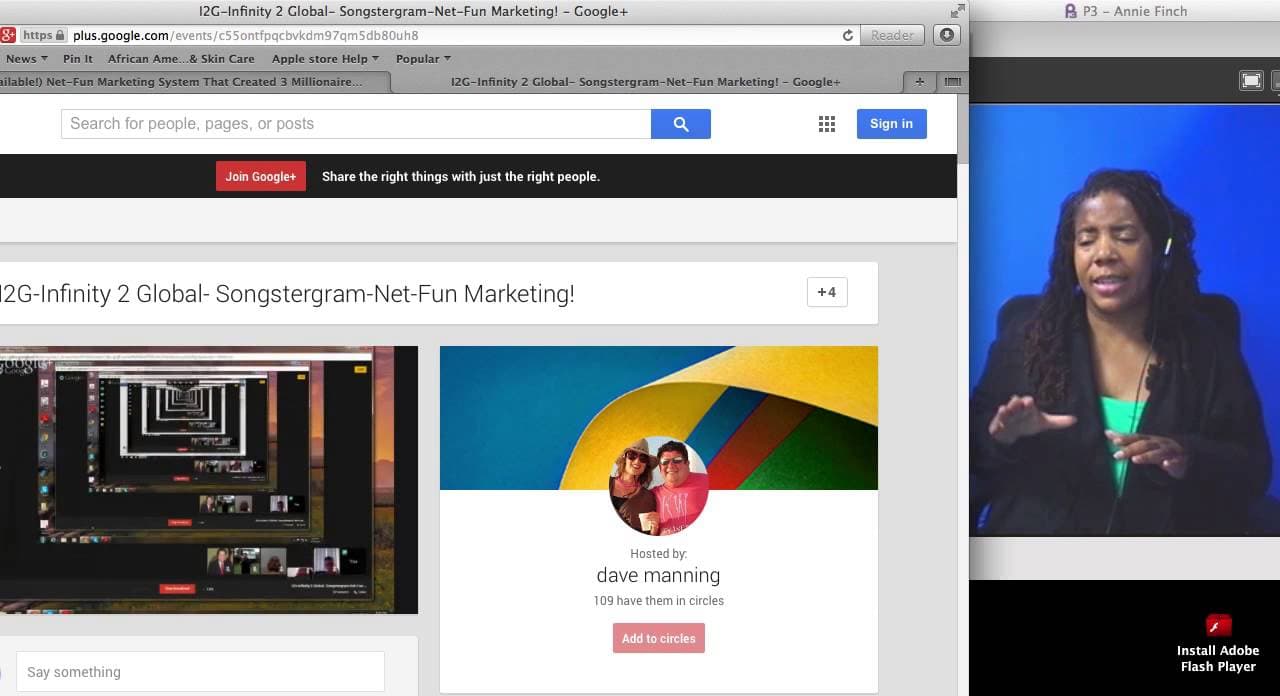Add a new tab with plus button

[919, 82]
